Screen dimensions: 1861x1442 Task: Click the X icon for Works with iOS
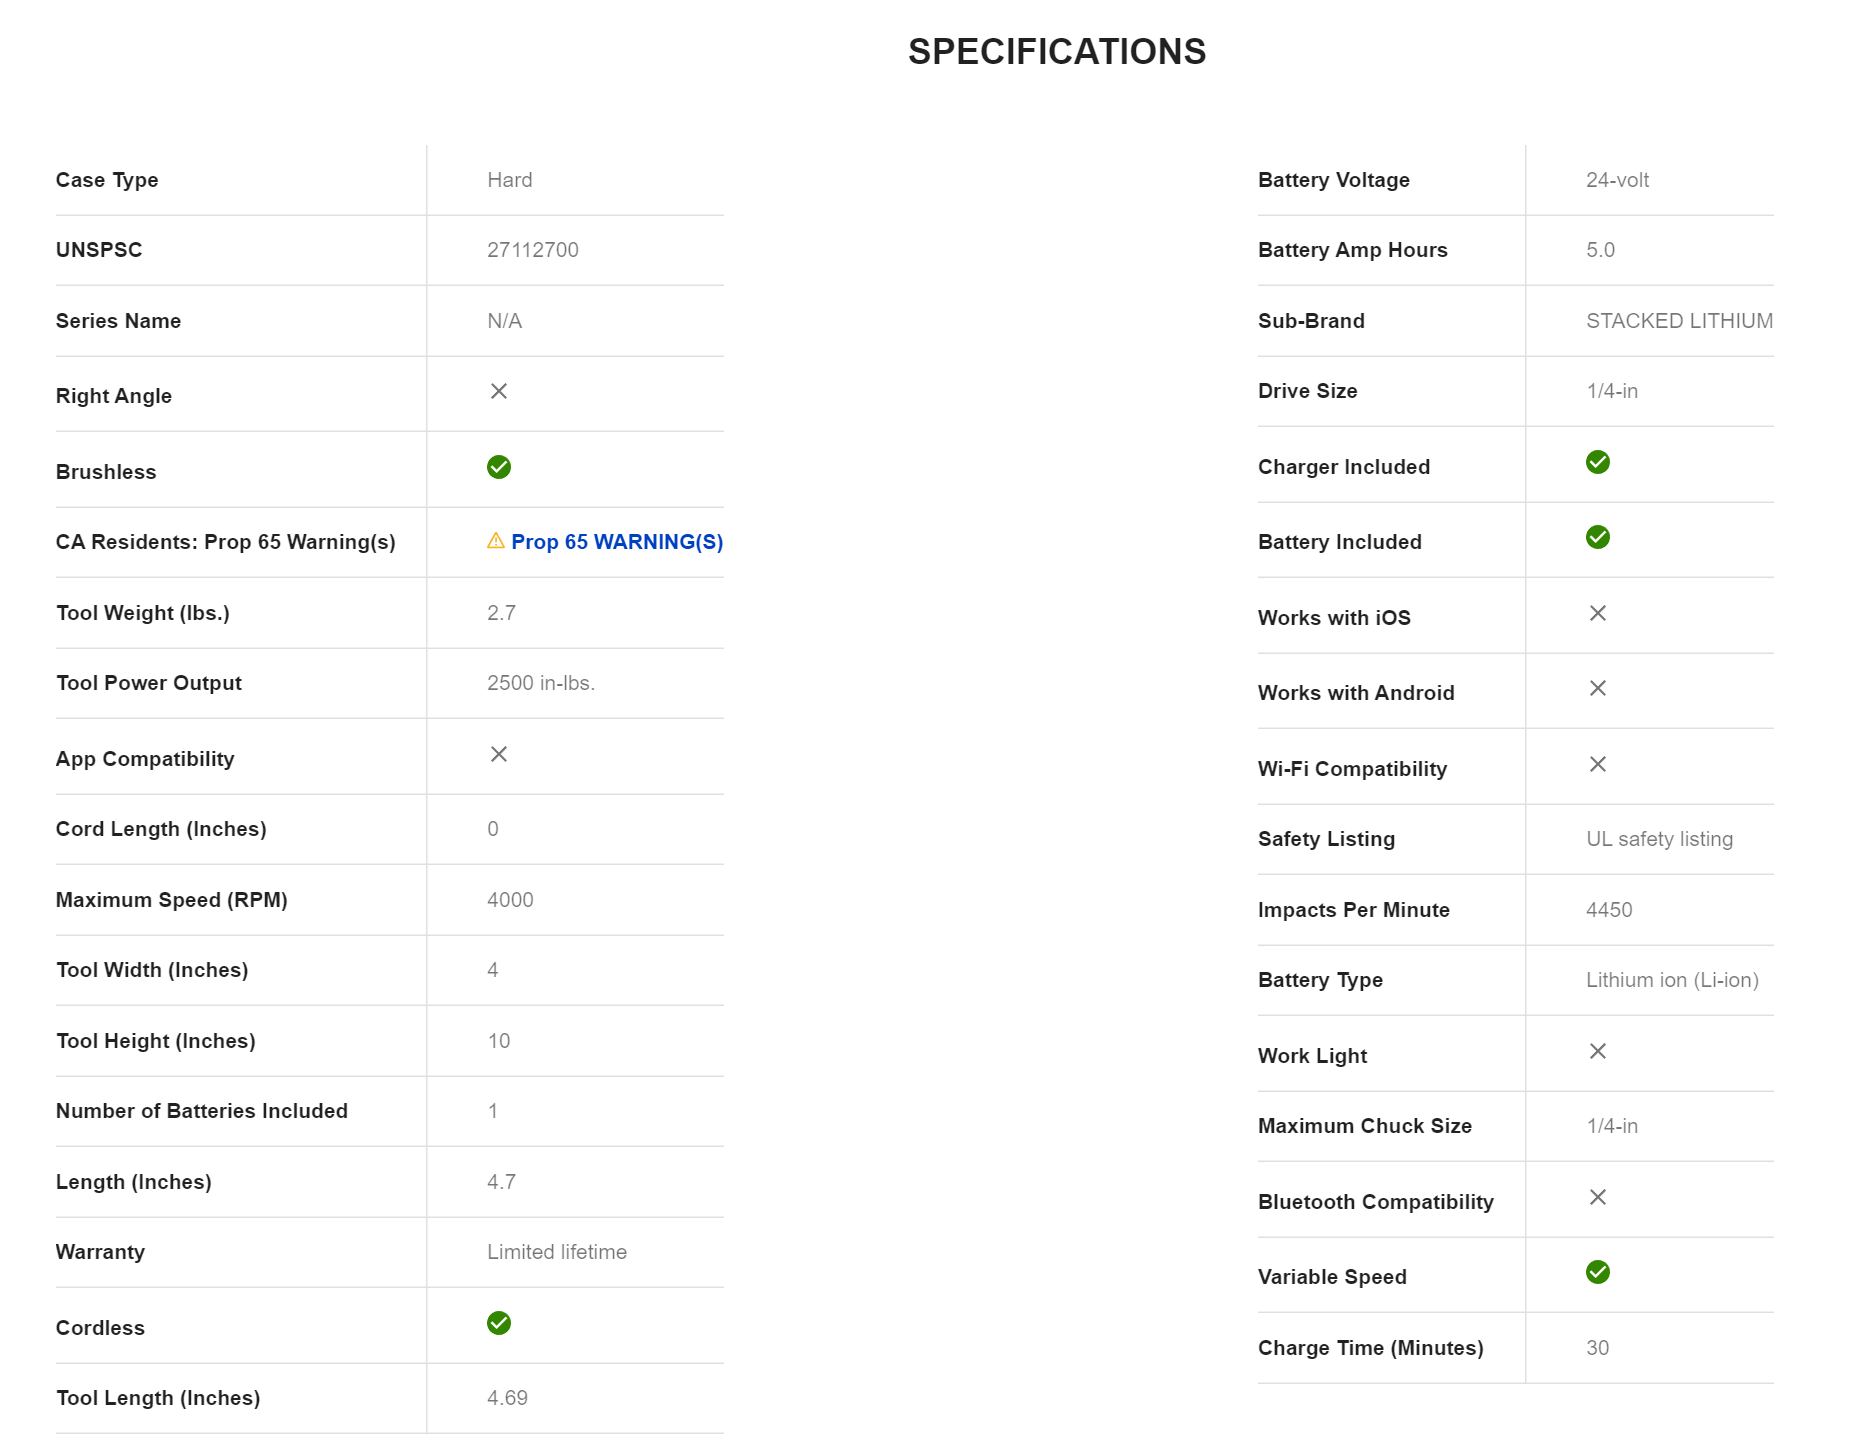click(x=1598, y=613)
